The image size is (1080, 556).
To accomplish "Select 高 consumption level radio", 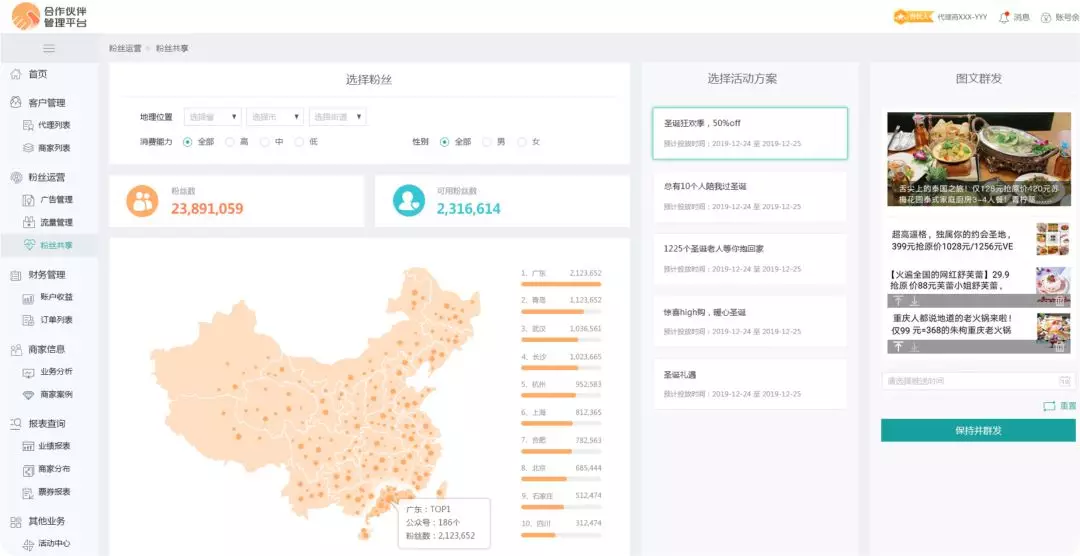I will (x=229, y=142).
